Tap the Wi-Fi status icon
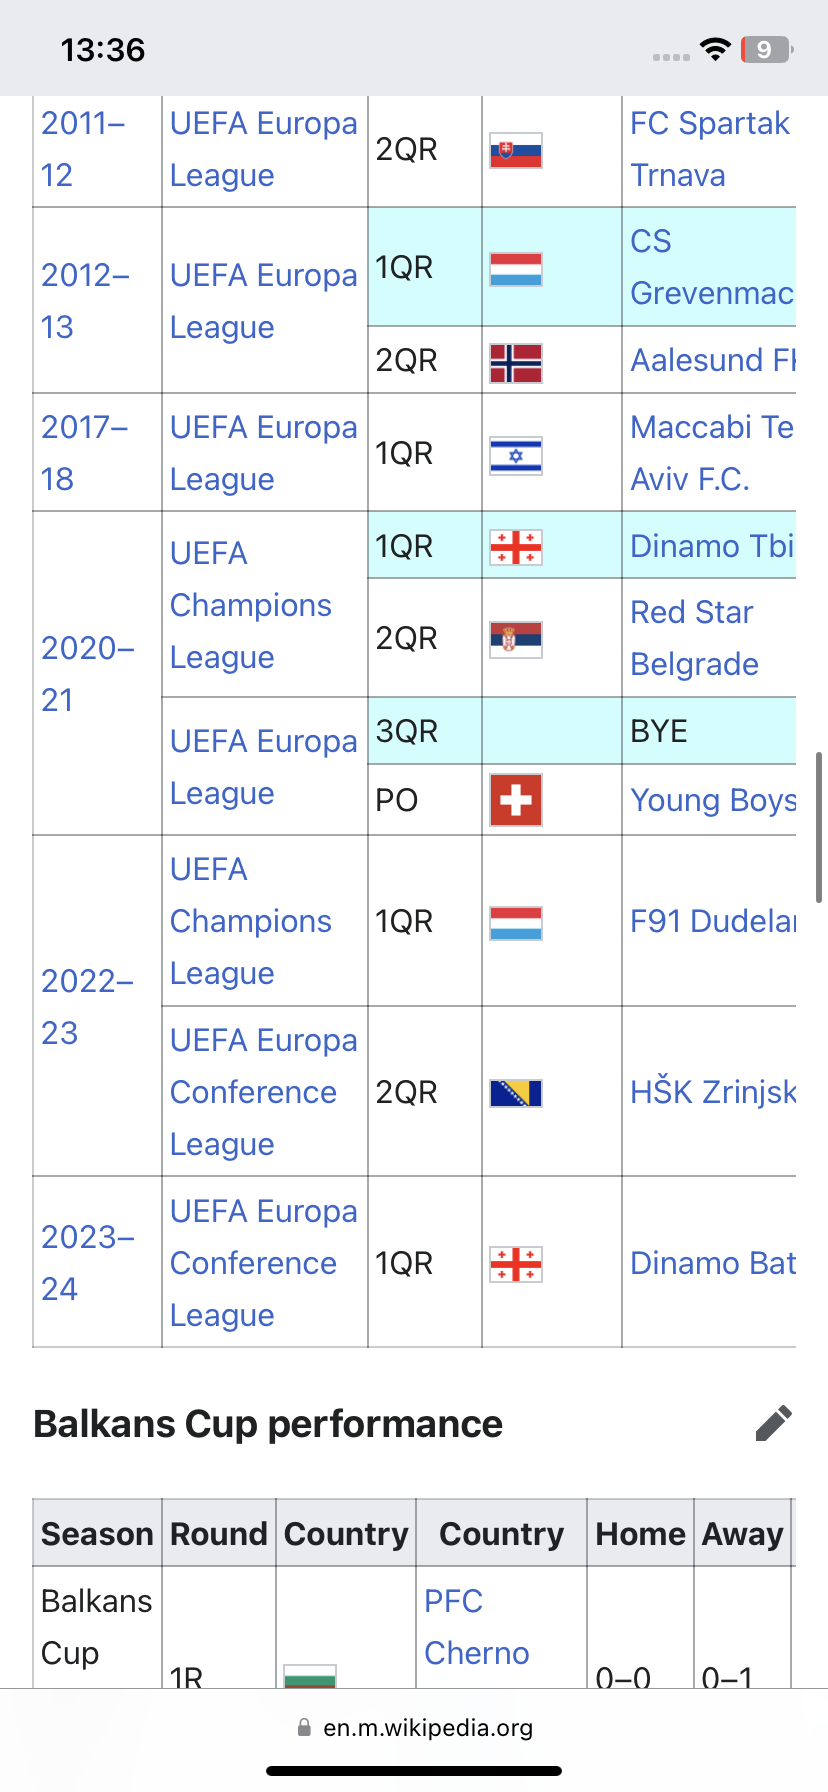Viewport: 828px width, 1792px height. [715, 49]
